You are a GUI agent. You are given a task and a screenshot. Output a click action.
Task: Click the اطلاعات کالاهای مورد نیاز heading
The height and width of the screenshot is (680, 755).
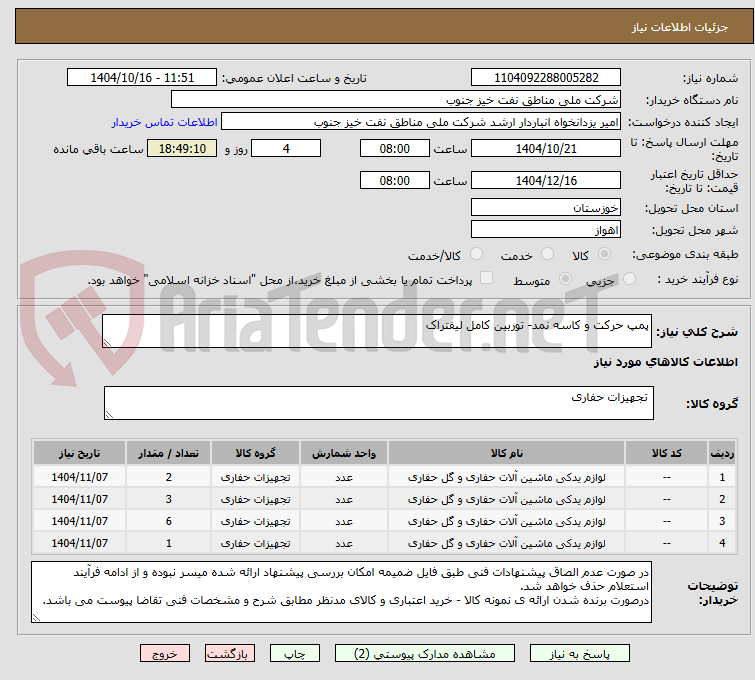click(x=665, y=362)
